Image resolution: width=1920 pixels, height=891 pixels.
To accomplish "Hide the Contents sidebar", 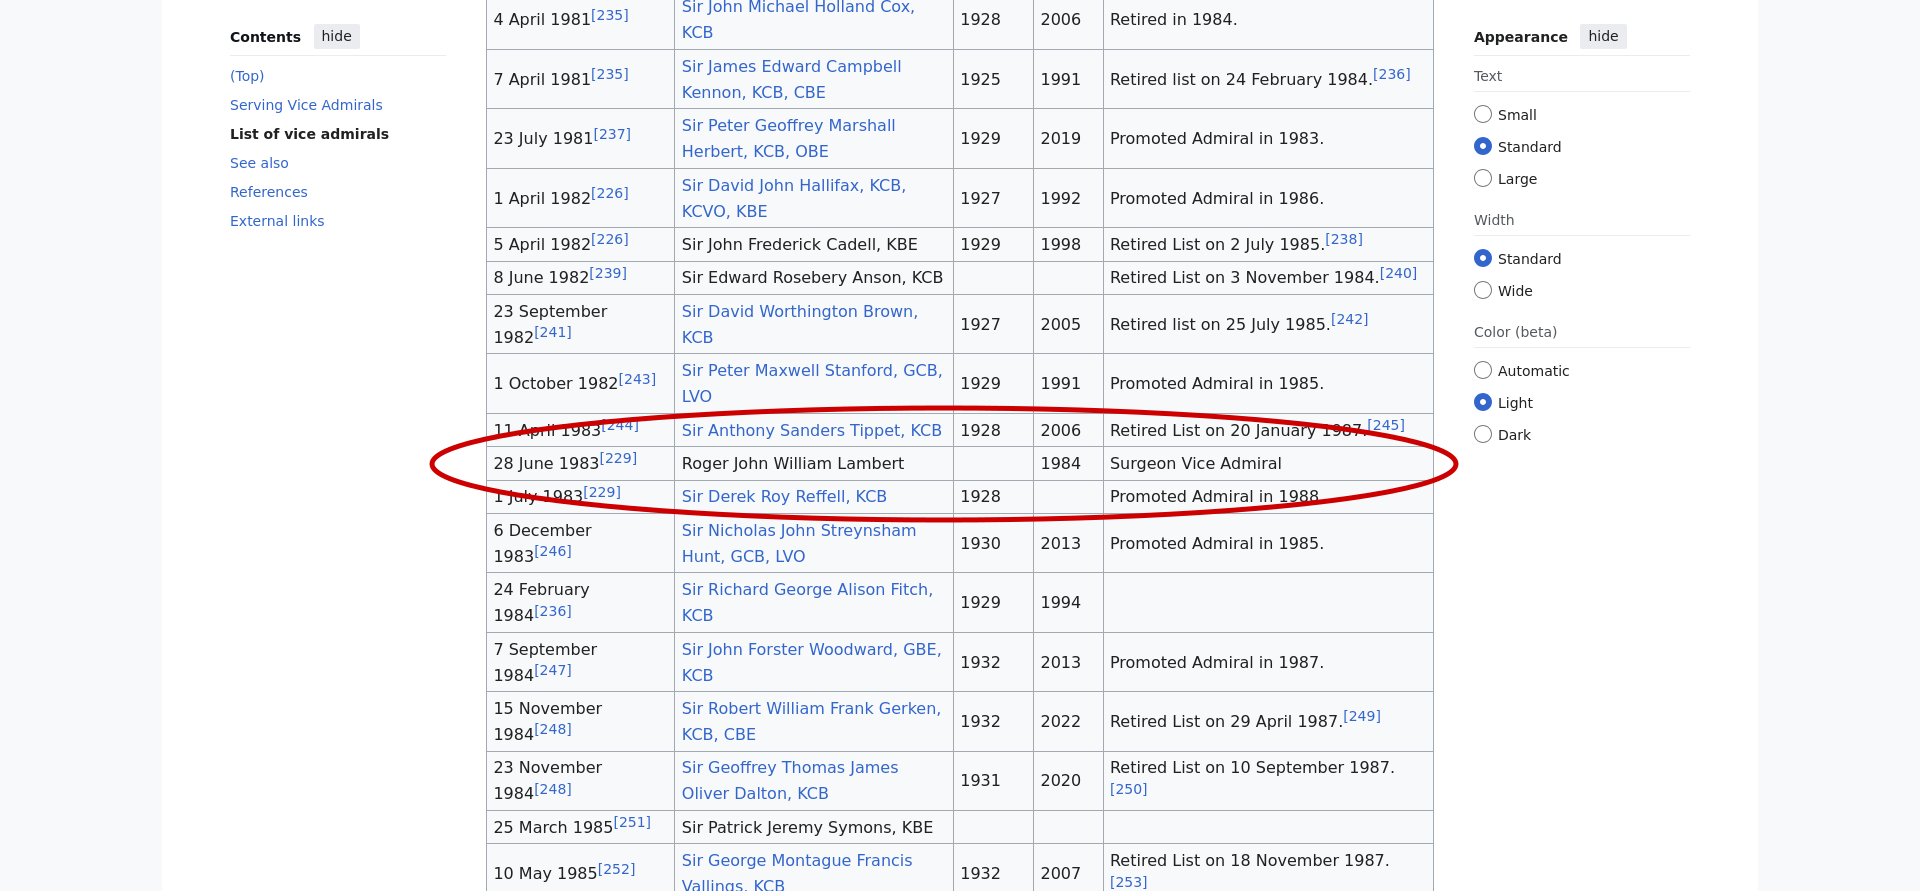I will coord(336,37).
